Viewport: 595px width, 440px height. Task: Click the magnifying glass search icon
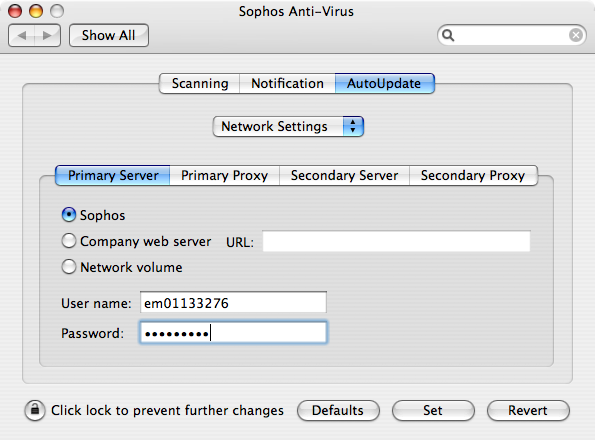(x=448, y=35)
